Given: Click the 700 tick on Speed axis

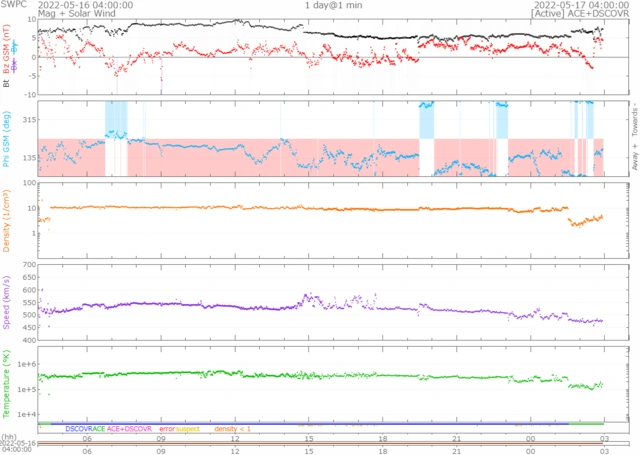Looking at the screenshot, I should click(x=29, y=264).
